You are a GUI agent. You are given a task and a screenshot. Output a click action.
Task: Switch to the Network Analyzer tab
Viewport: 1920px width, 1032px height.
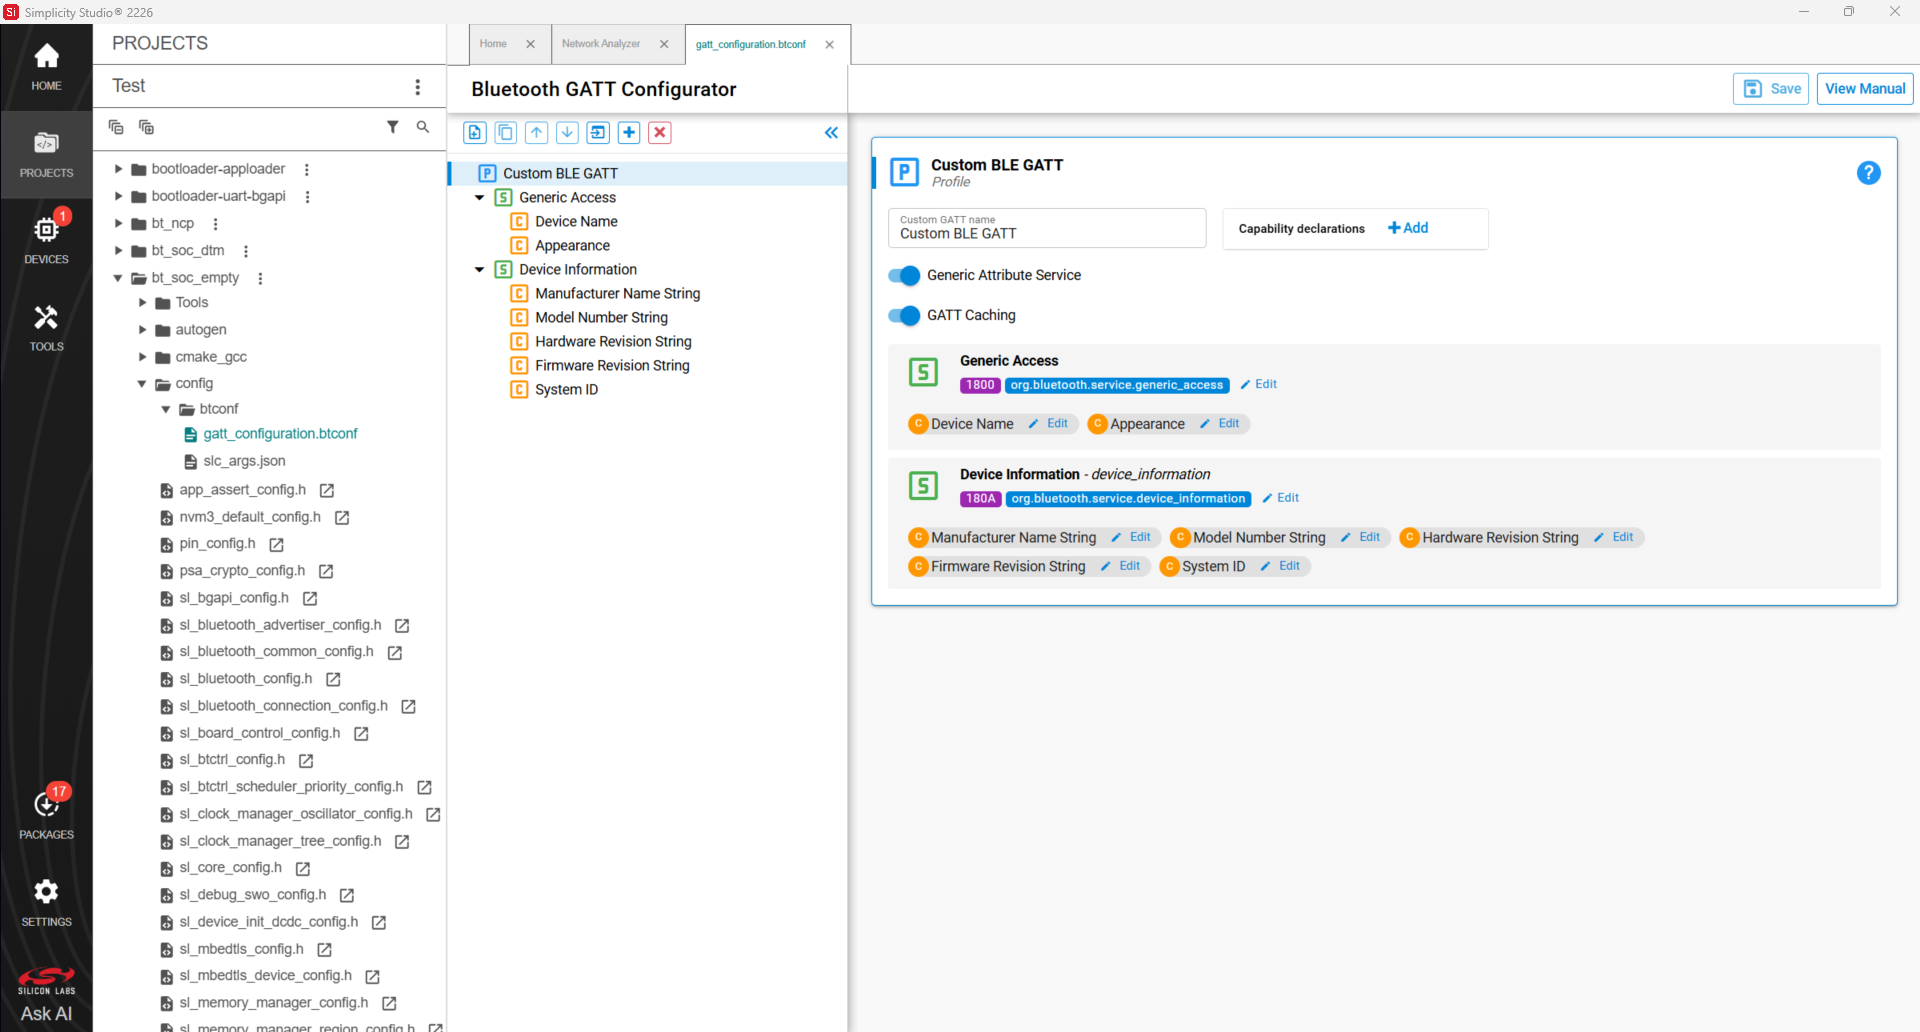tap(601, 44)
